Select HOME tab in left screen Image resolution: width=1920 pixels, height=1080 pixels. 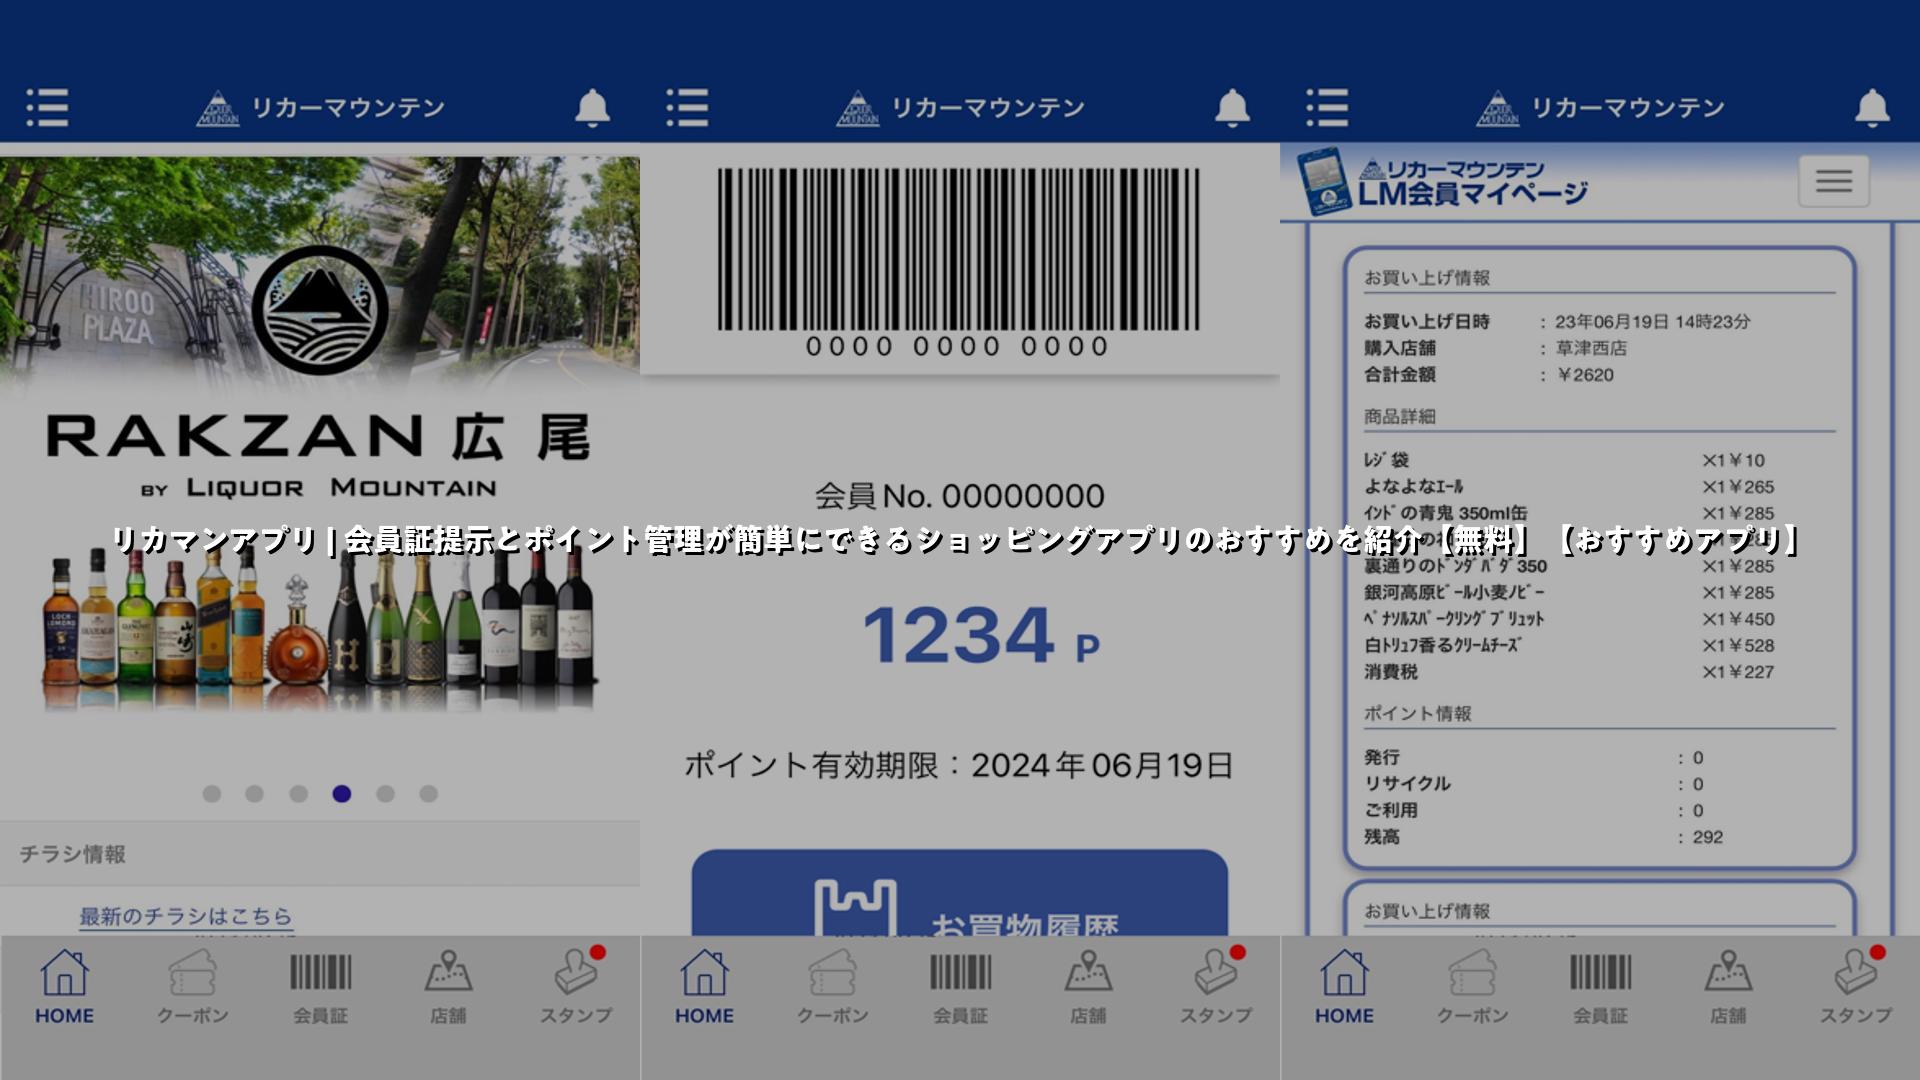64,987
